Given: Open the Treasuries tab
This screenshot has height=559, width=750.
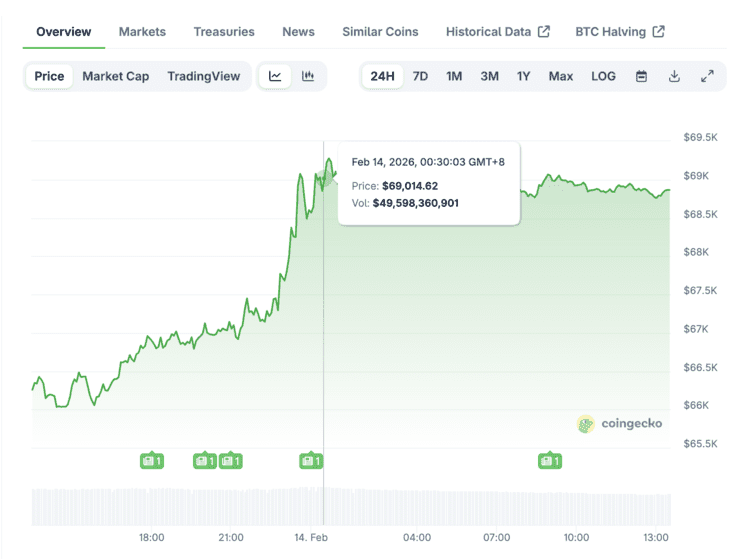Looking at the screenshot, I should [224, 32].
